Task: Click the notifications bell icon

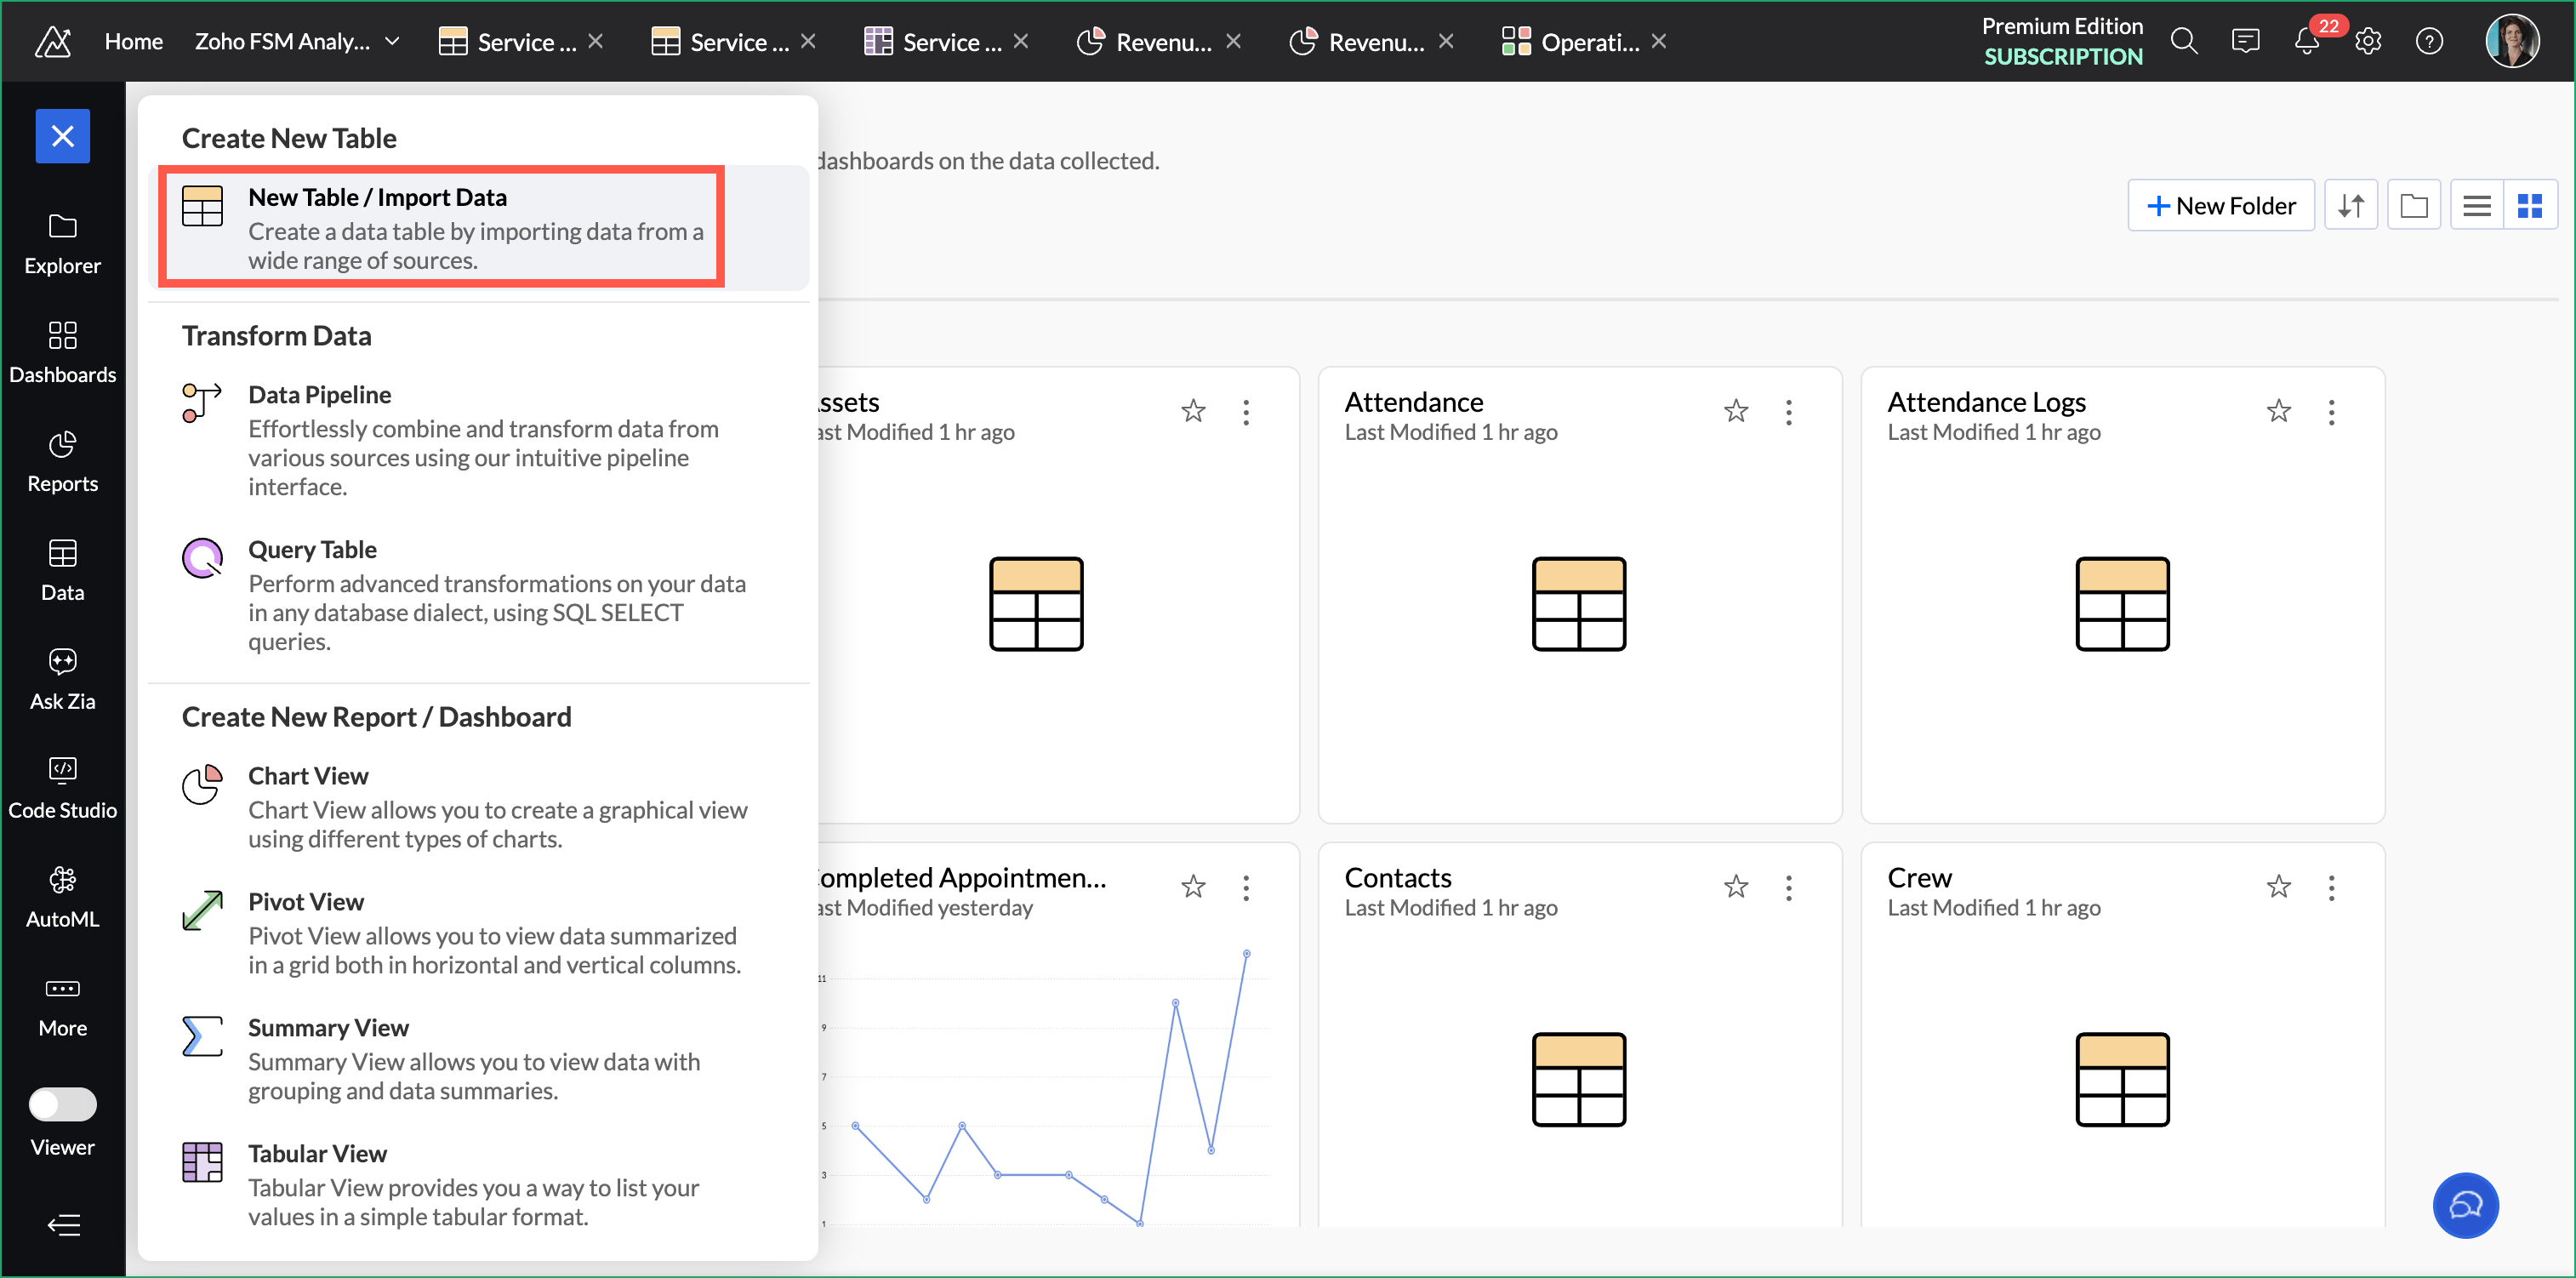Action: pos(2305,42)
